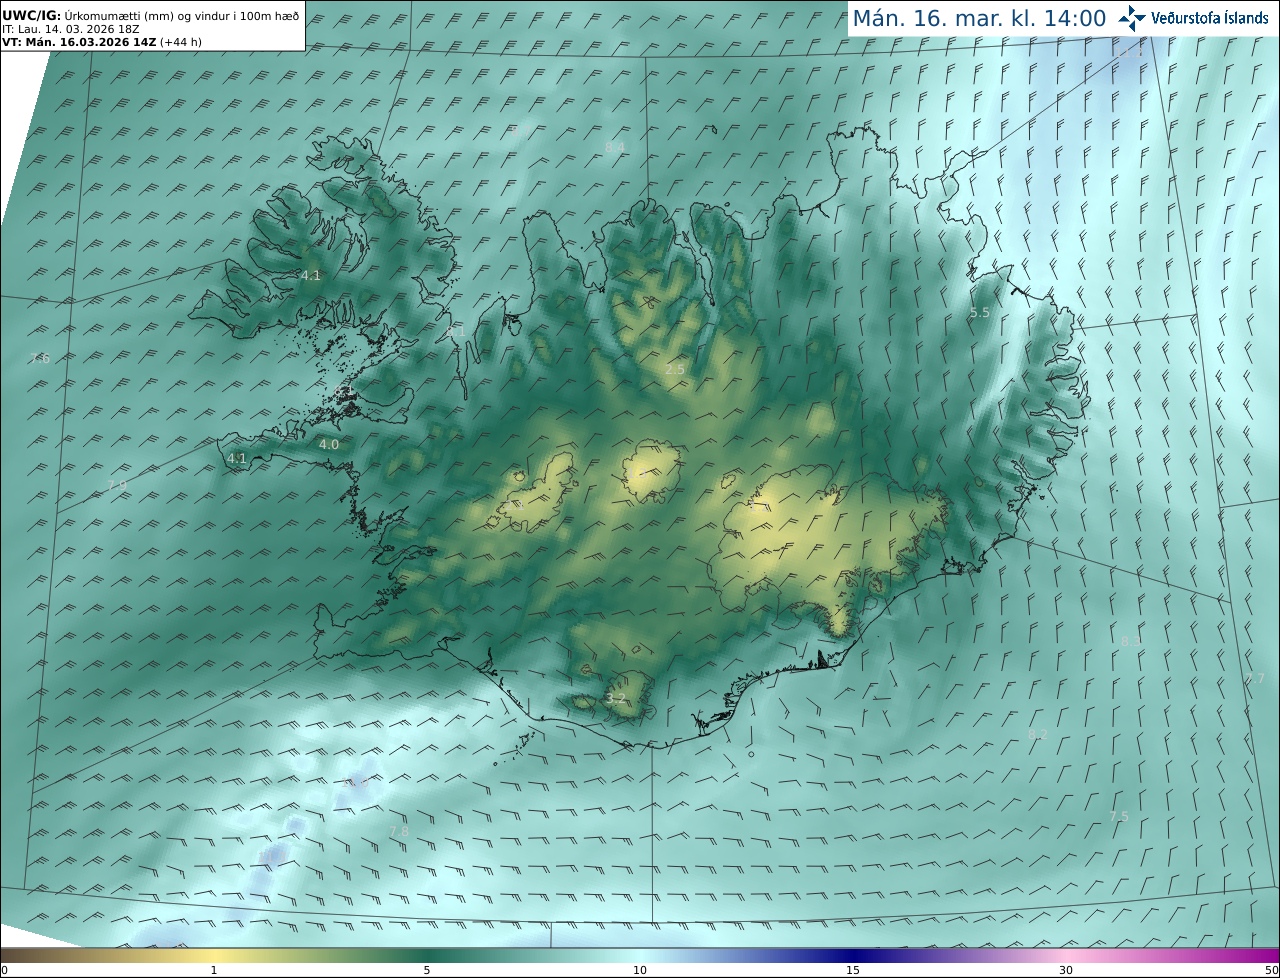This screenshot has height=978, width=1280.
Task: Click the '7.6' value on the map
Action: (39, 358)
